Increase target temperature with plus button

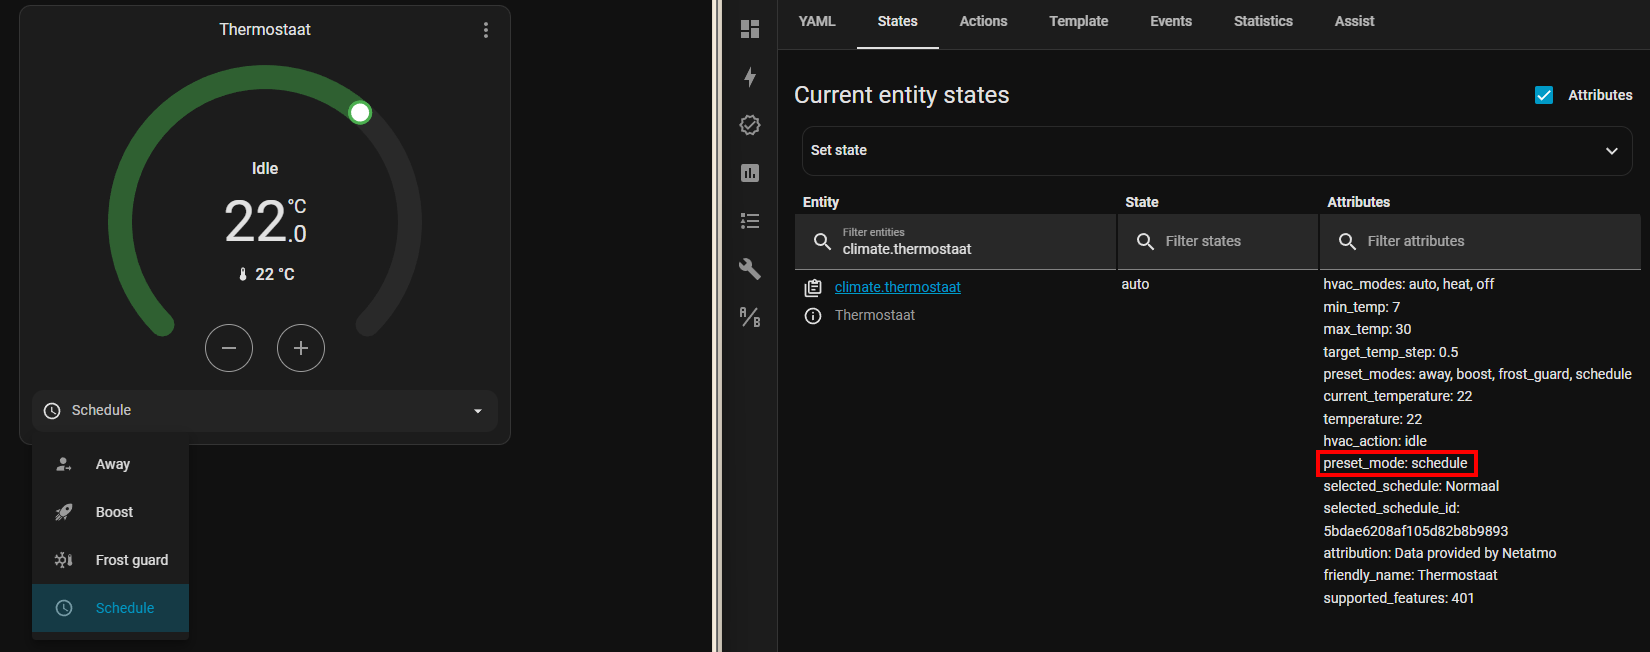[301, 348]
